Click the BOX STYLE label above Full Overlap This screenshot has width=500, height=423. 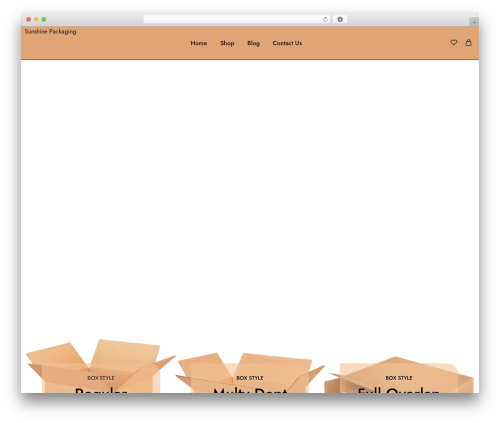399,378
